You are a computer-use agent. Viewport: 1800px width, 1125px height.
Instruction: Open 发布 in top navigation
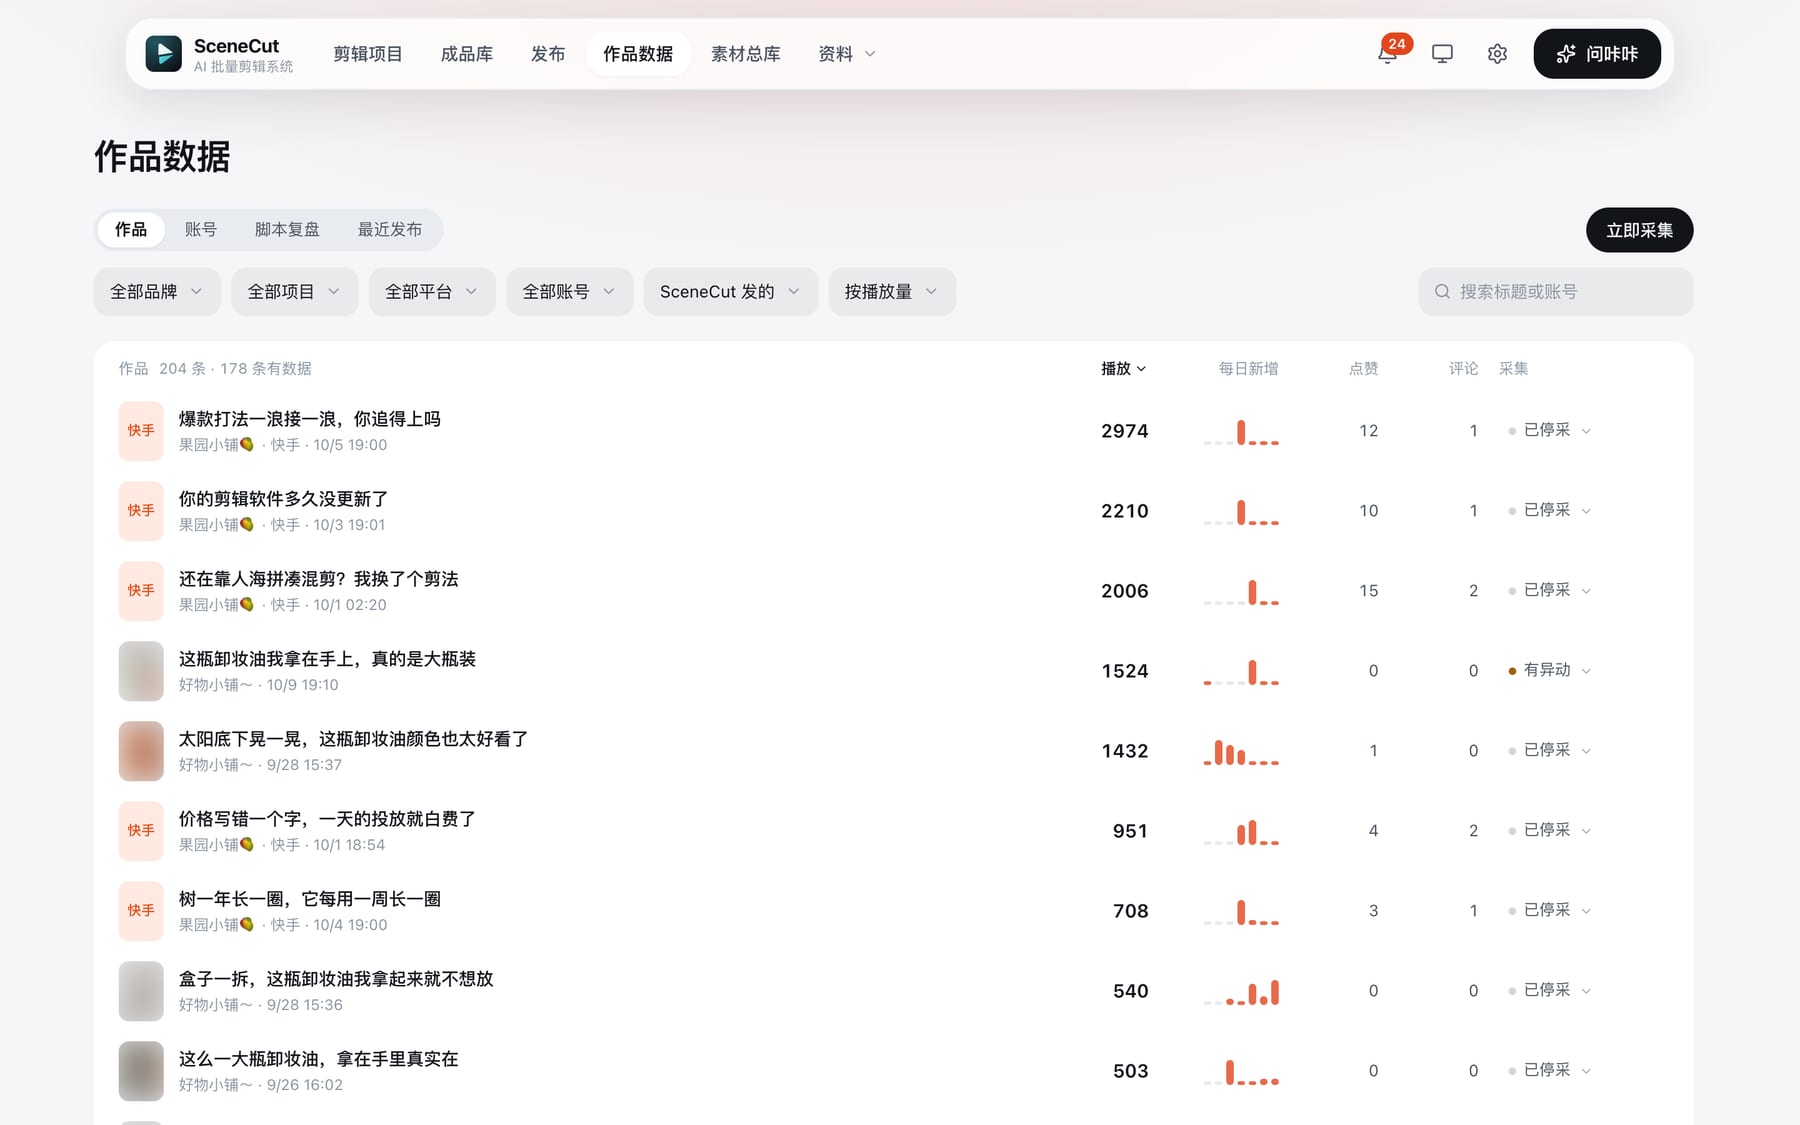(548, 54)
